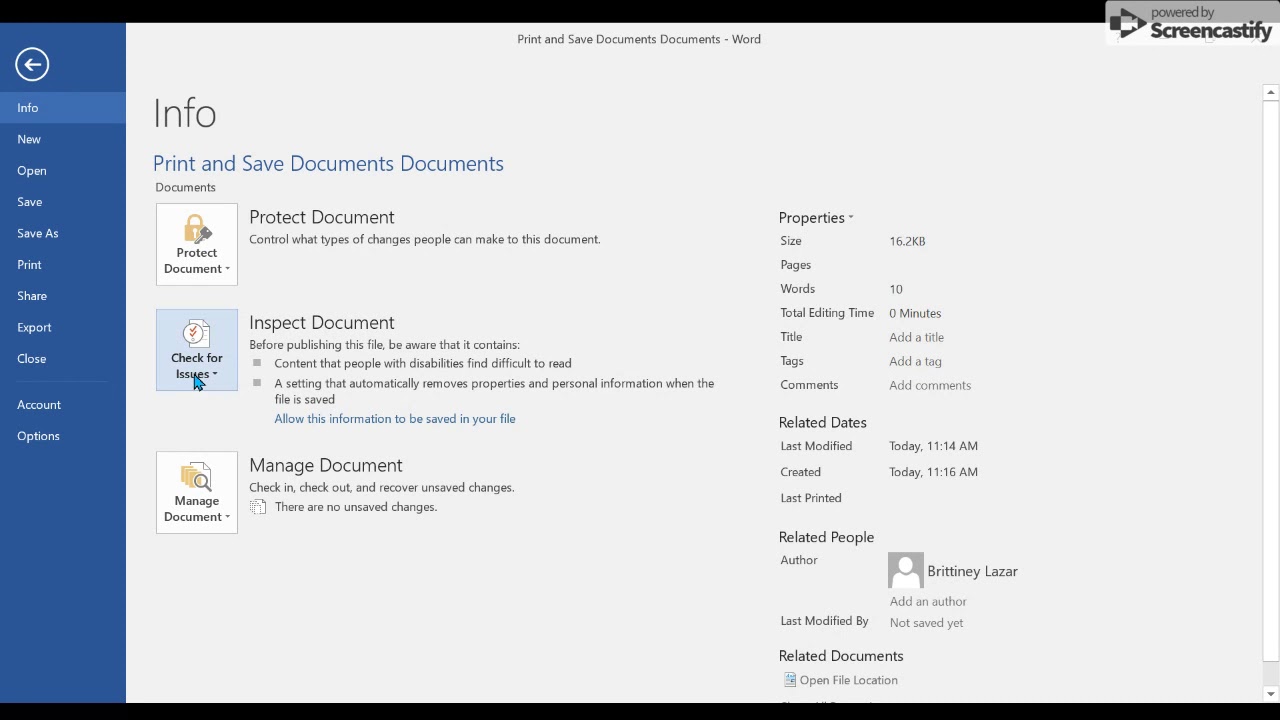Image resolution: width=1280 pixels, height=720 pixels.
Task: Click the Add a tag field
Action: (x=916, y=361)
